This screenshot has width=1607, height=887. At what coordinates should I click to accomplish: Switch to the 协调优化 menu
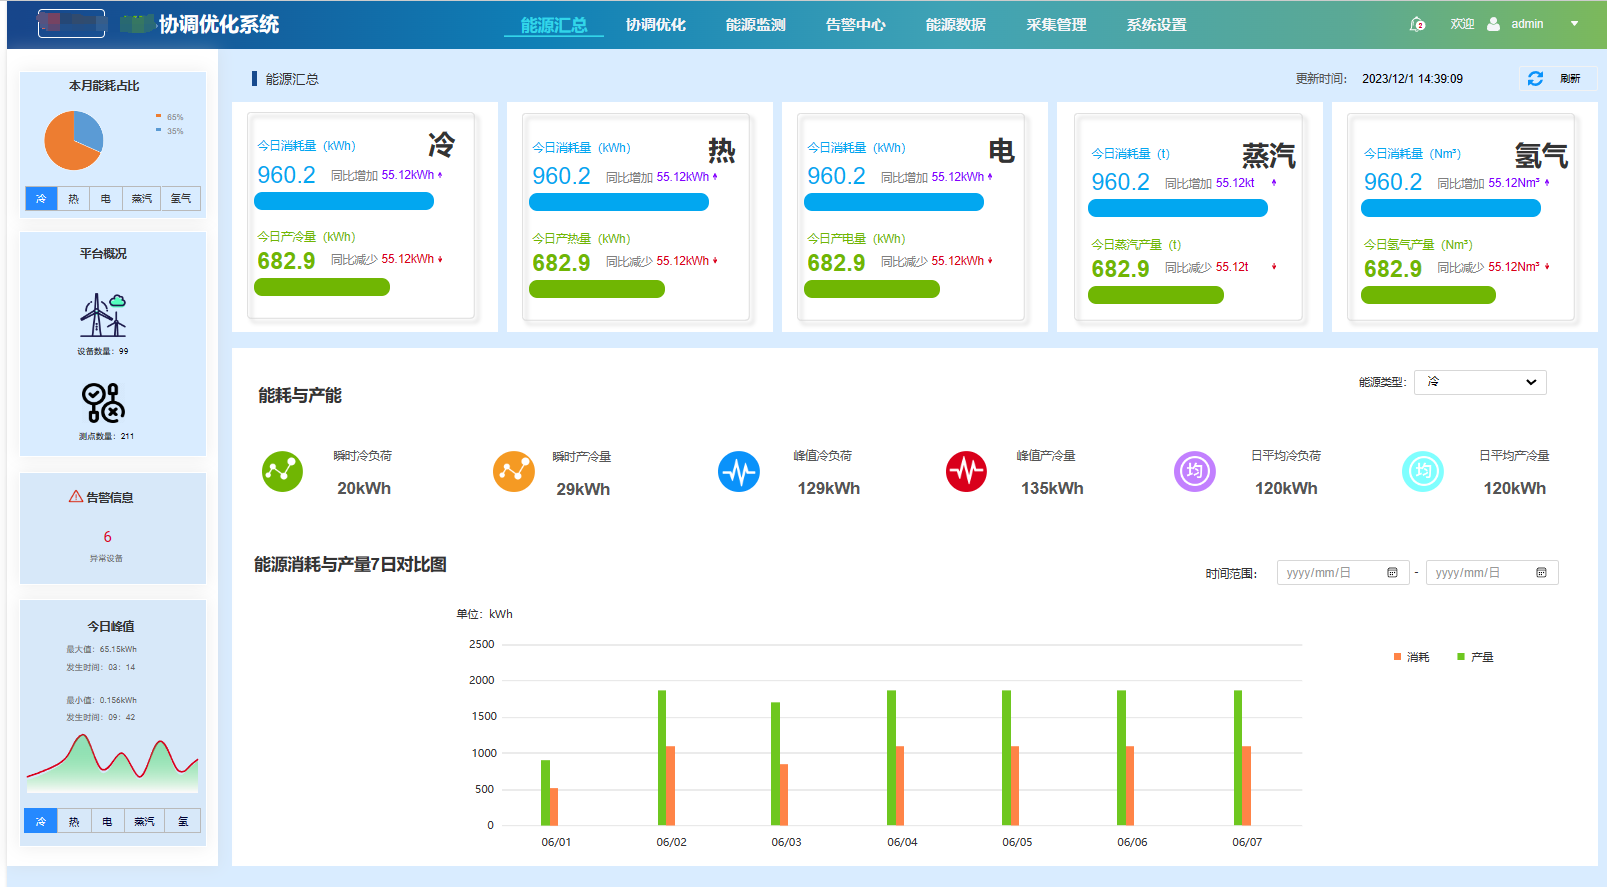(655, 25)
